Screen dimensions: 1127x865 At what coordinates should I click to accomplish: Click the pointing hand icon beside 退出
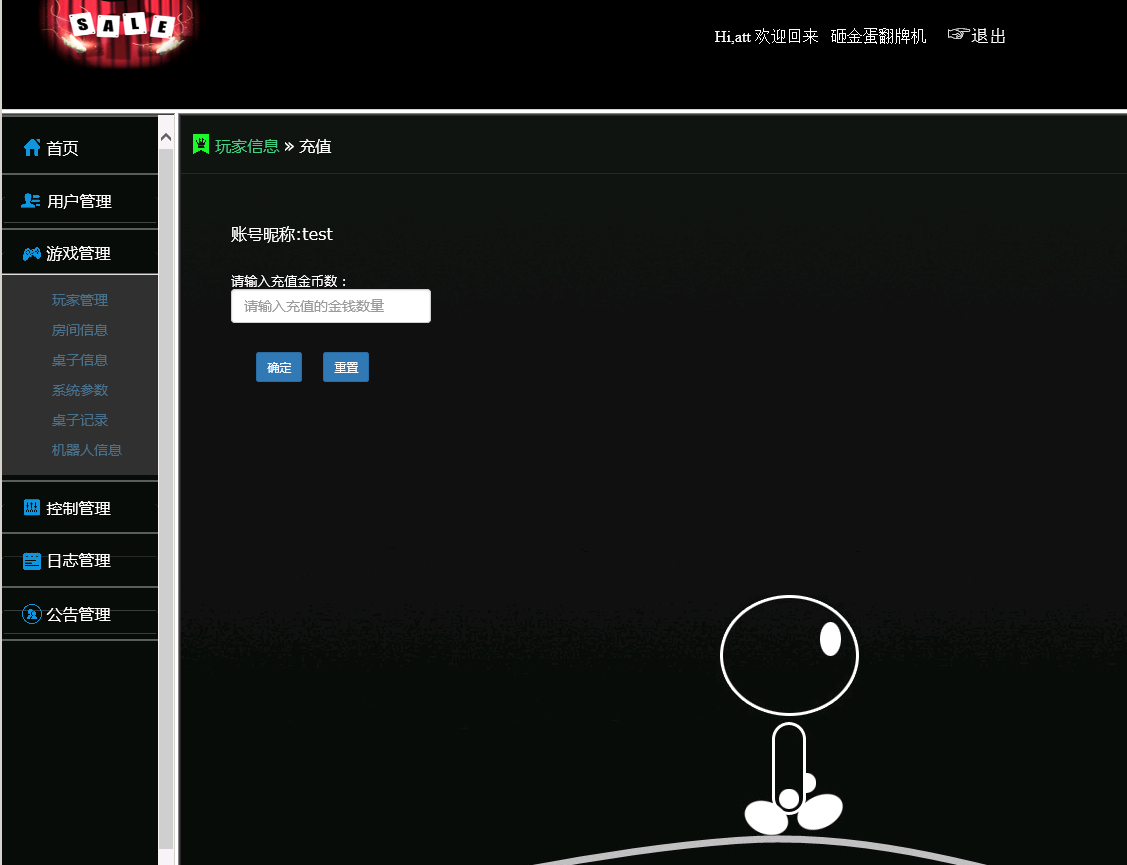pyautogui.click(x=956, y=36)
